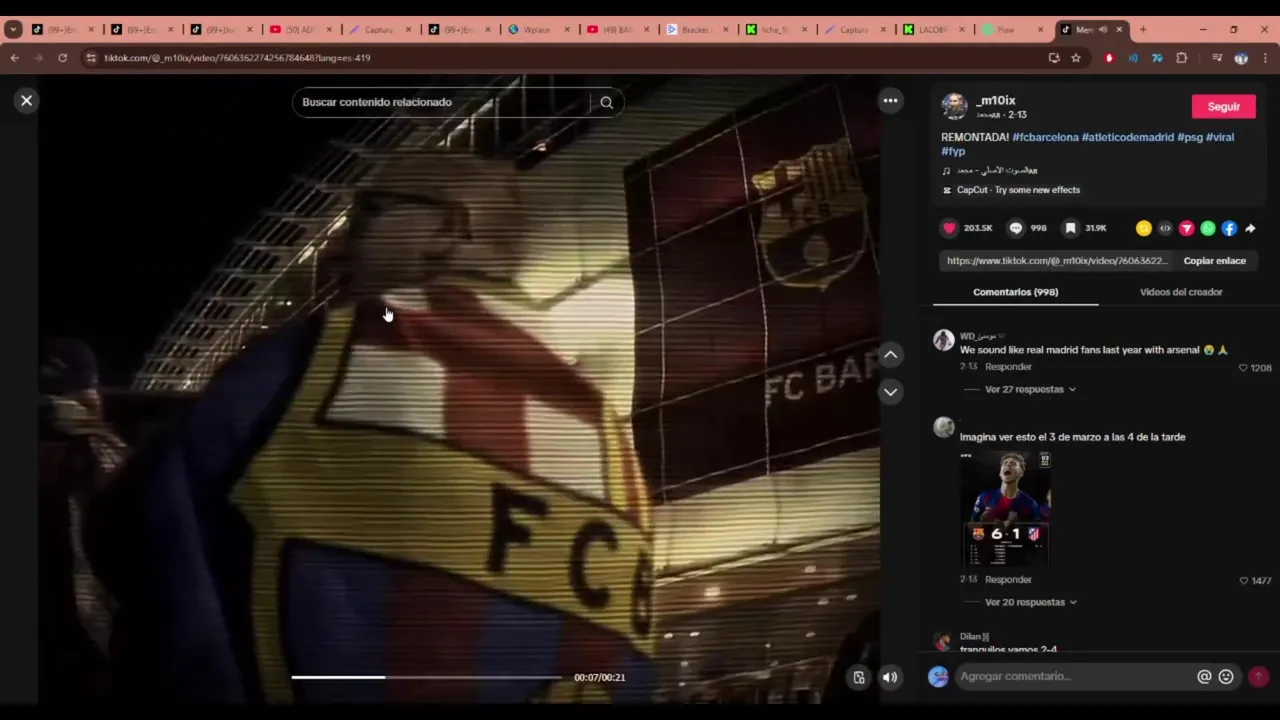Share video via Facebook icon
This screenshot has height=720, width=1280.
(x=1229, y=228)
